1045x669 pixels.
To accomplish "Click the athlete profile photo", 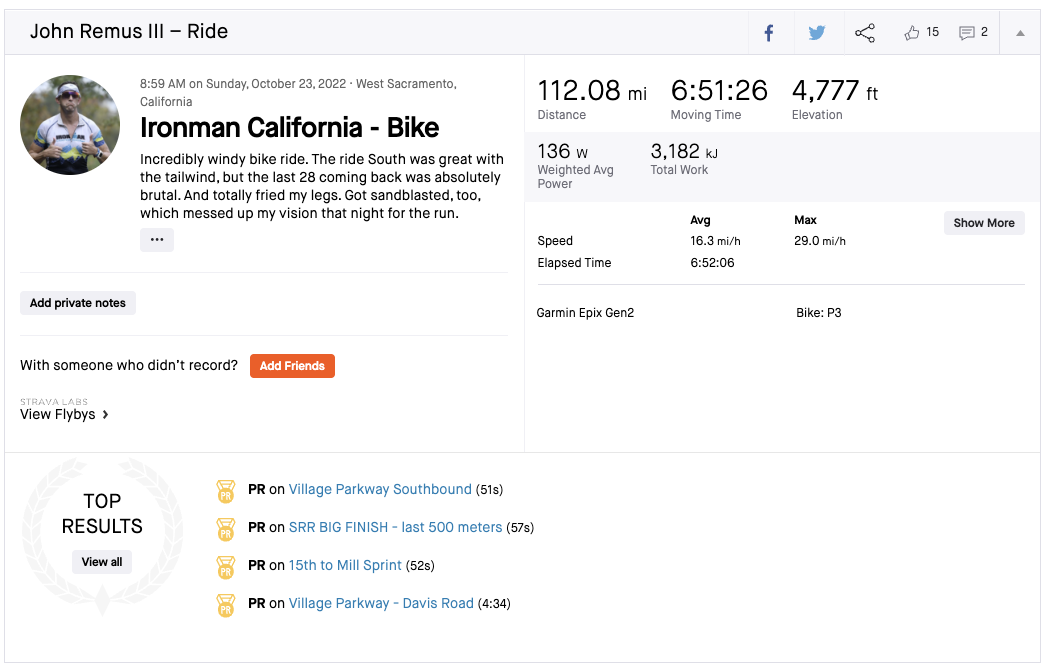I will pyautogui.click(x=70, y=125).
